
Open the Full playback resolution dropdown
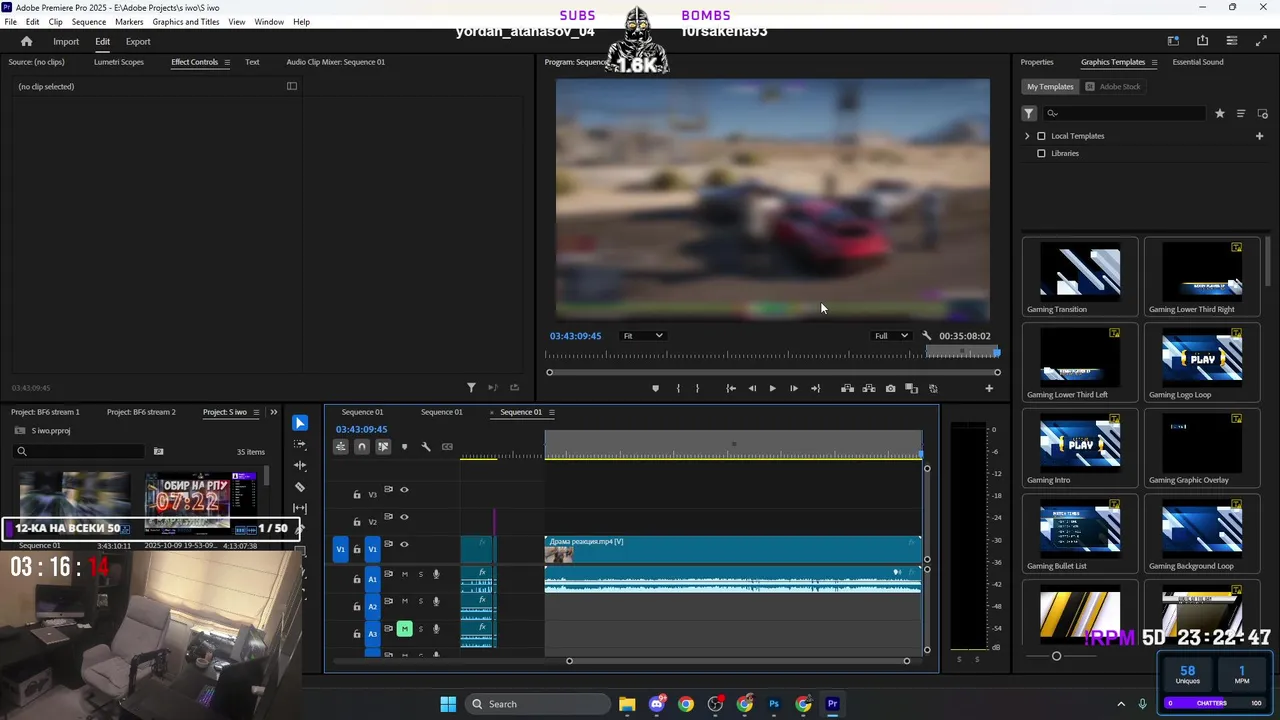coord(891,336)
